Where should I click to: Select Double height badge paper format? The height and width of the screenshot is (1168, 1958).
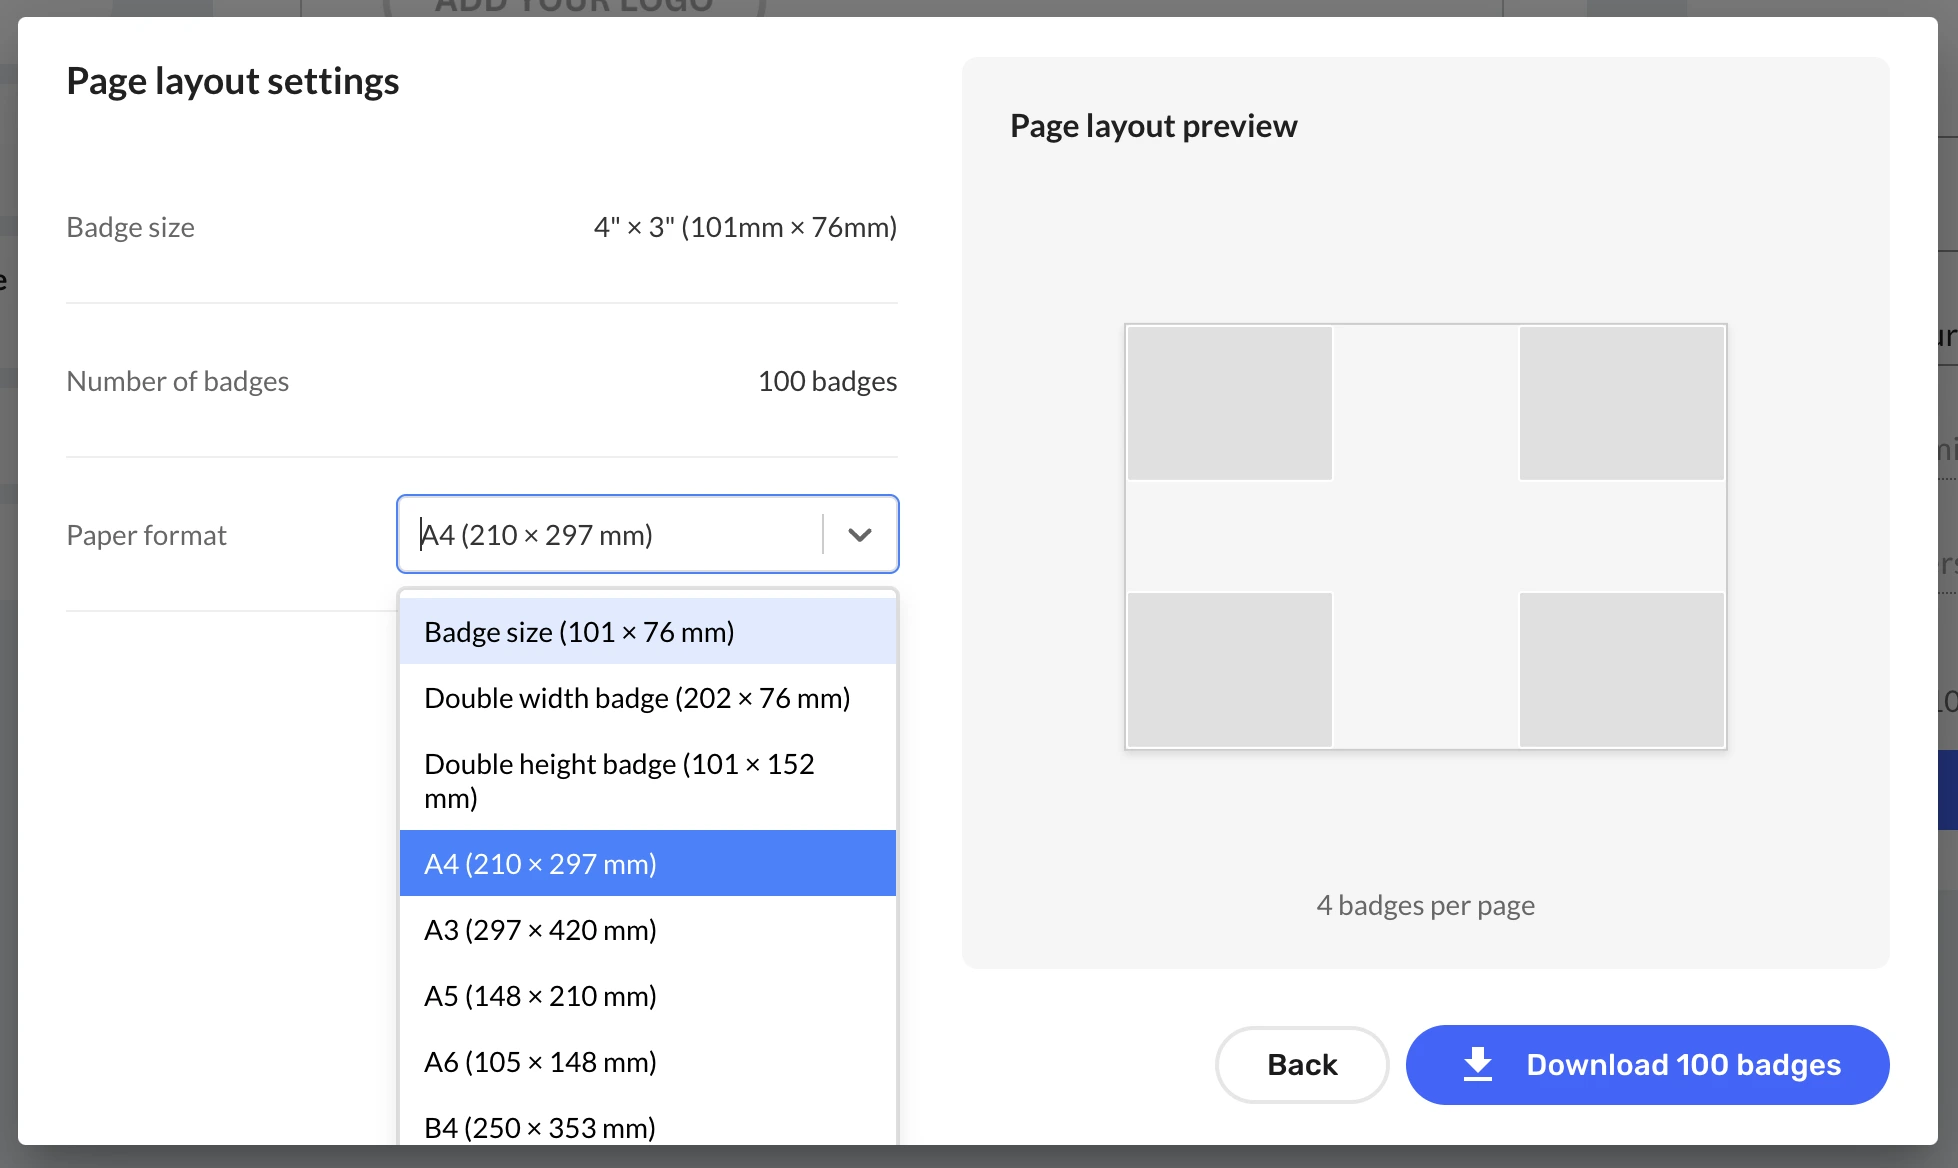(x=620, y=780)
